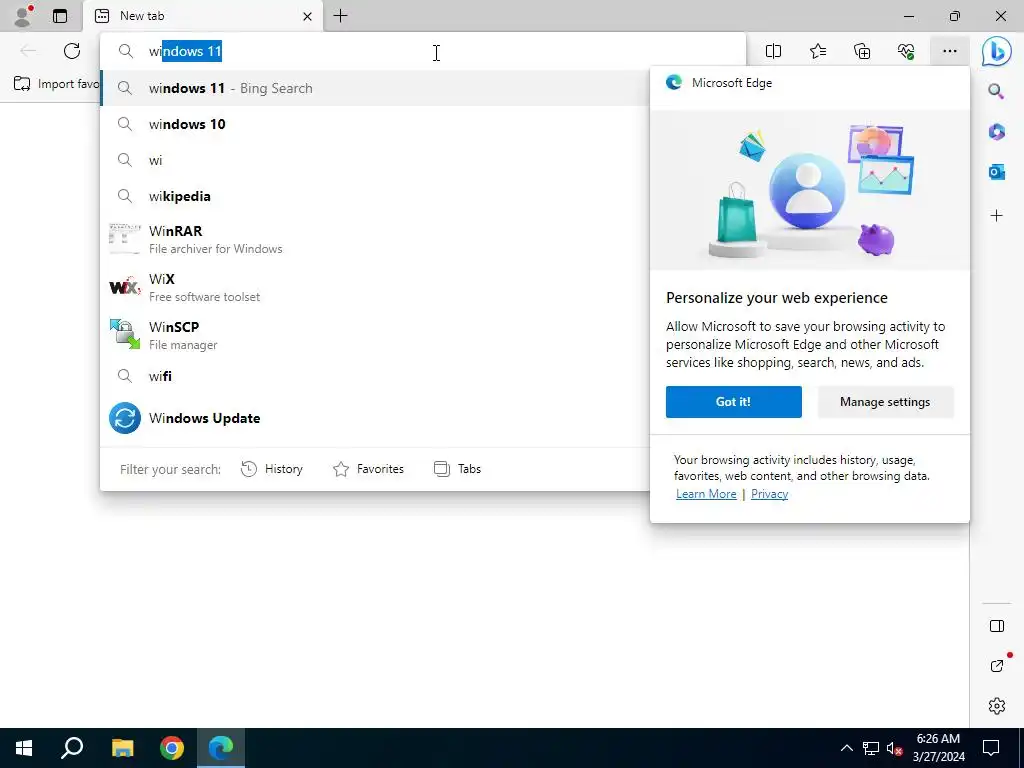Image resolution: width=1024 pixels, height=768 pixels.
Task: Open a new tab with plus button
Action: (340, 16)
